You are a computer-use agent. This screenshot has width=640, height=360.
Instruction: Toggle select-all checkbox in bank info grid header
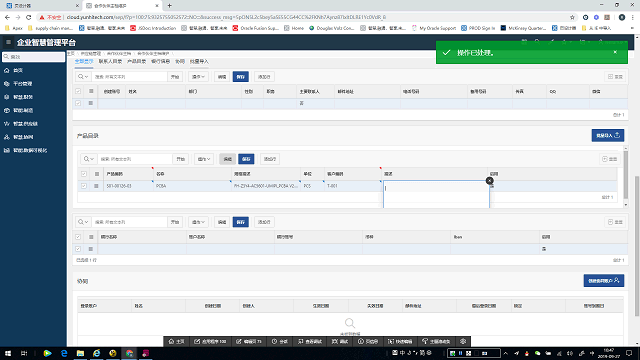78,237
